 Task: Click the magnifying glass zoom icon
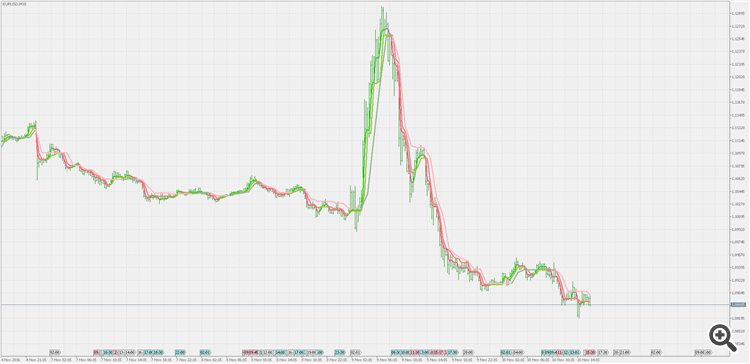coord(722,337)
